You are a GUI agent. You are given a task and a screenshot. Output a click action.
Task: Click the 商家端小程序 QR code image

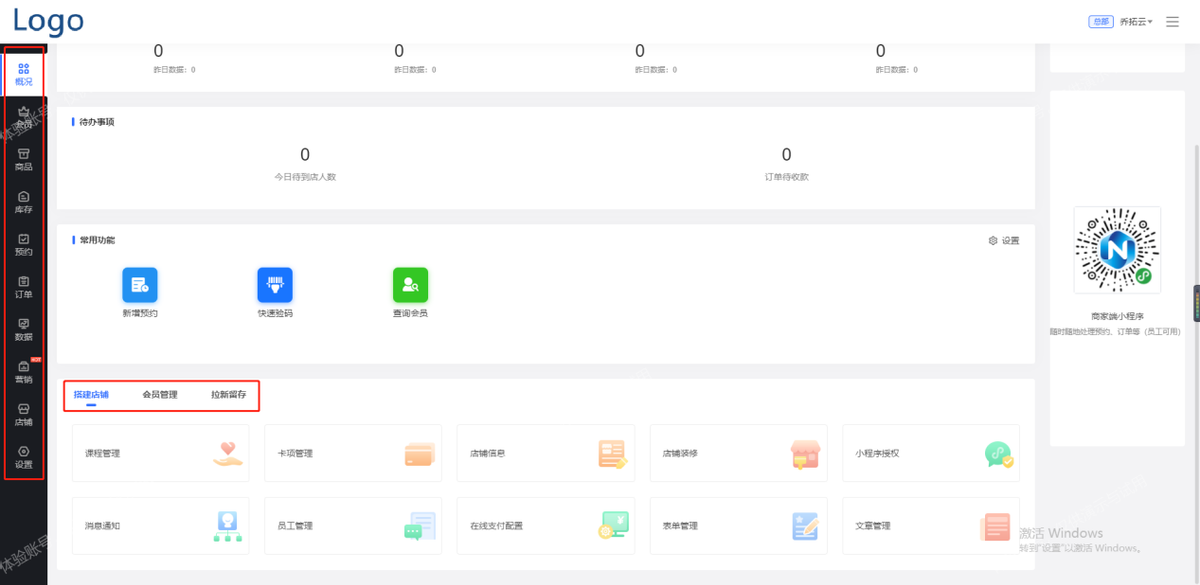tap(1117, 250)
